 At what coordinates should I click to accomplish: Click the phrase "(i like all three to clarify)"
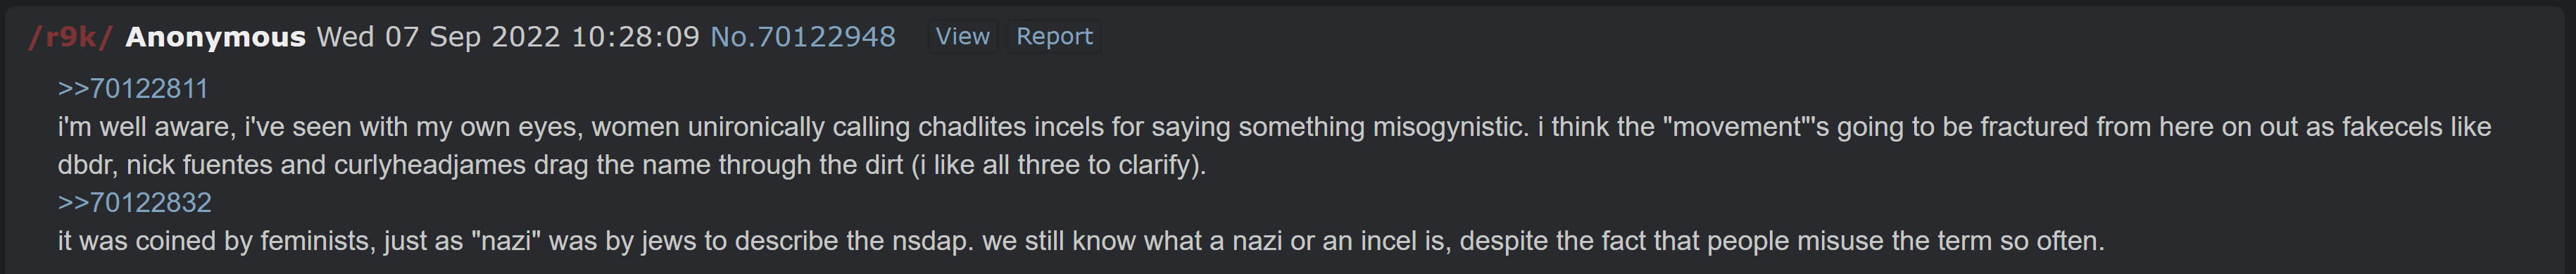click(1059, 165)
